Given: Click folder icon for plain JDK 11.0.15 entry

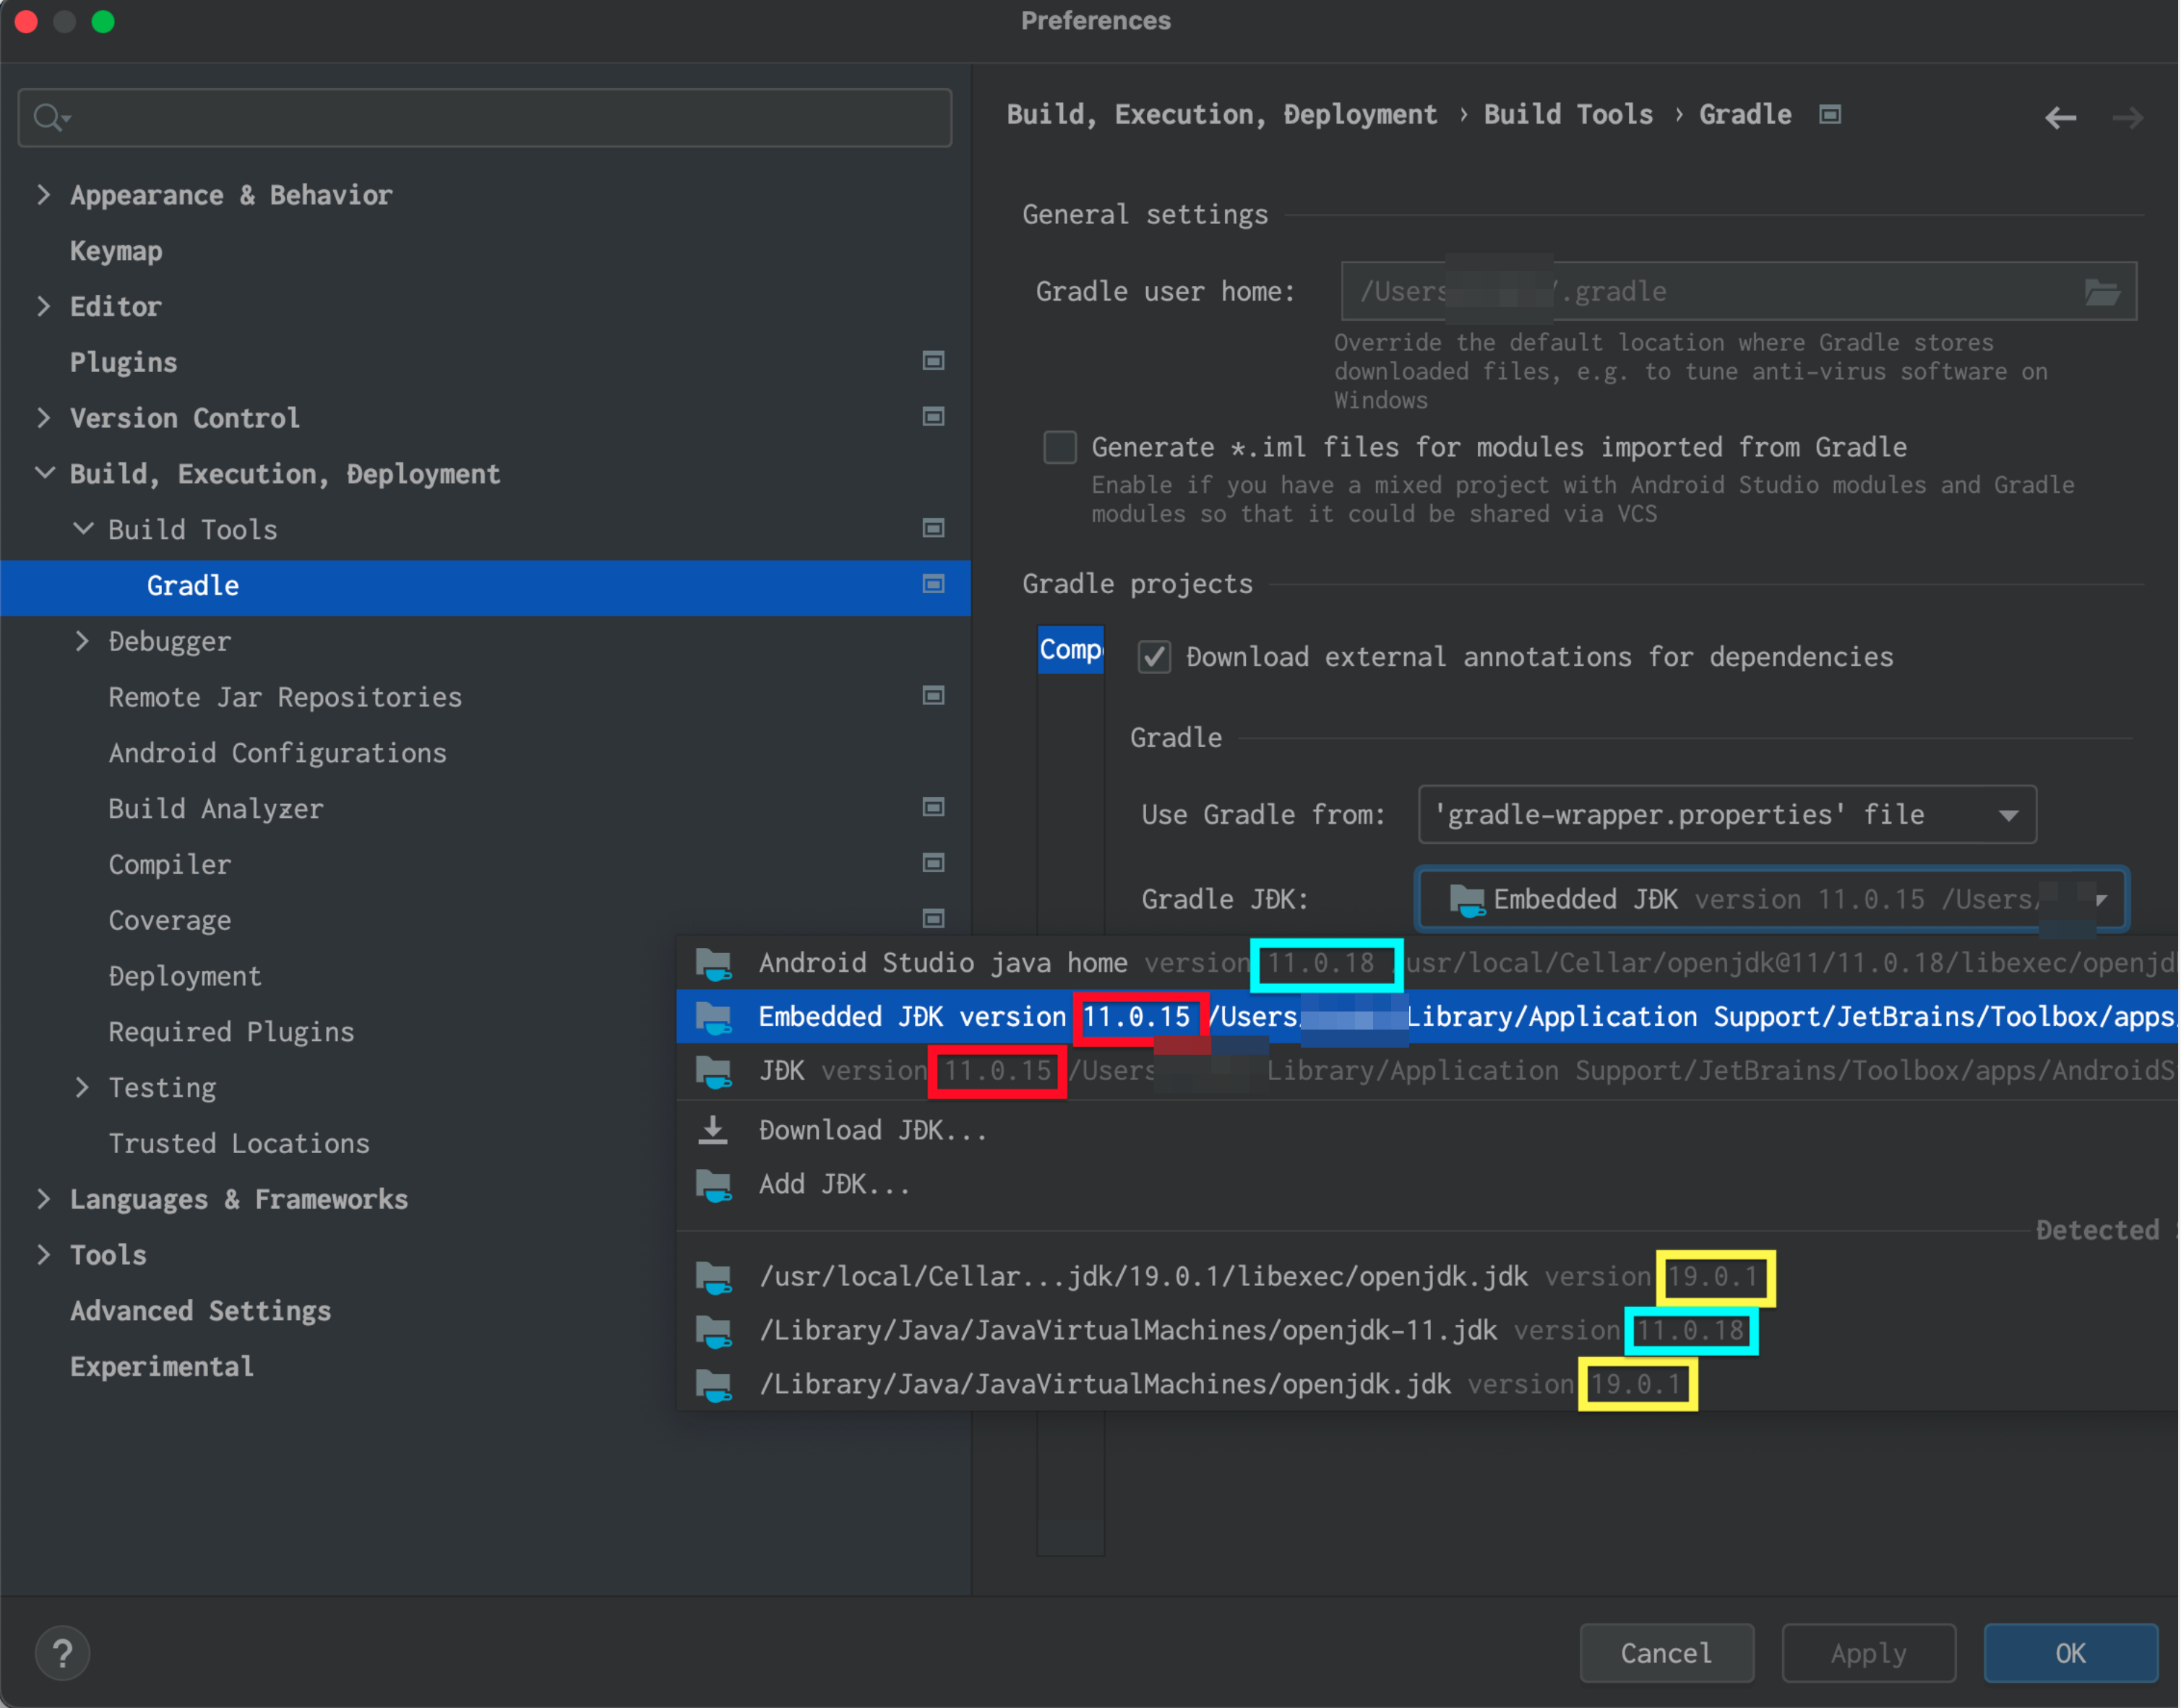Looking at the screenshot, I should coord(713,1072).
